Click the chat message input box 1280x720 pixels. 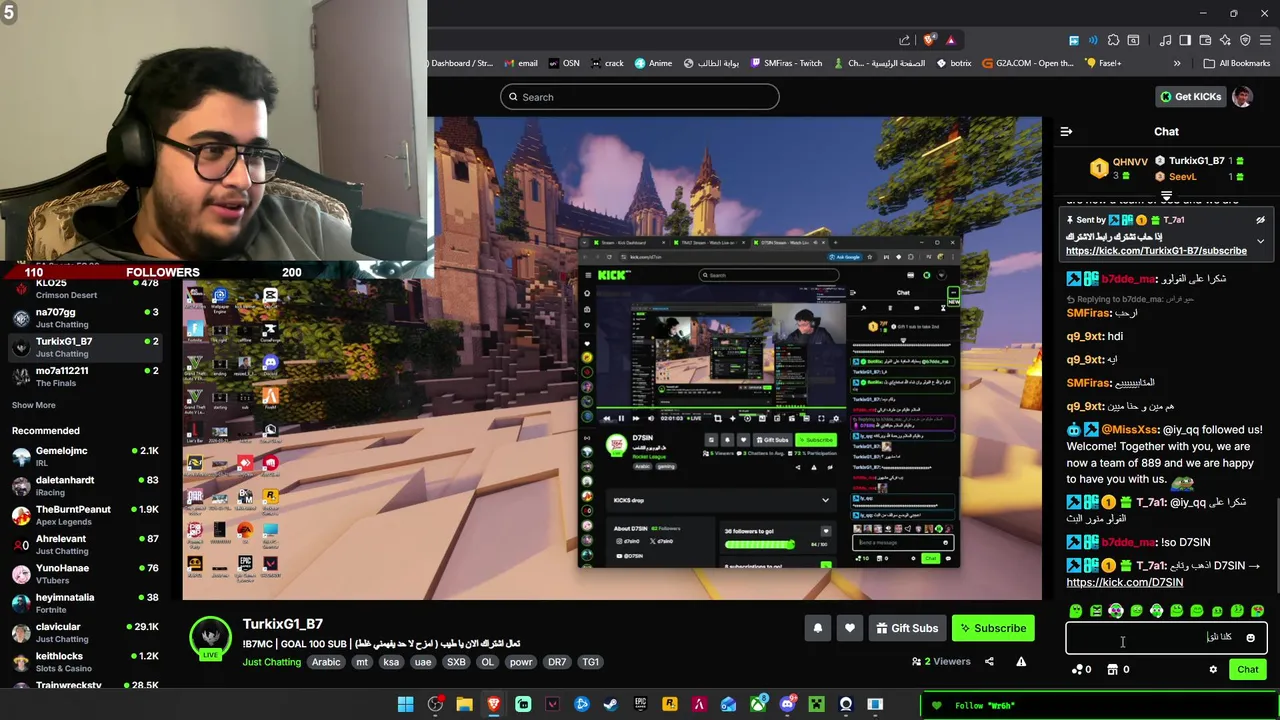tap(1166, 637)
